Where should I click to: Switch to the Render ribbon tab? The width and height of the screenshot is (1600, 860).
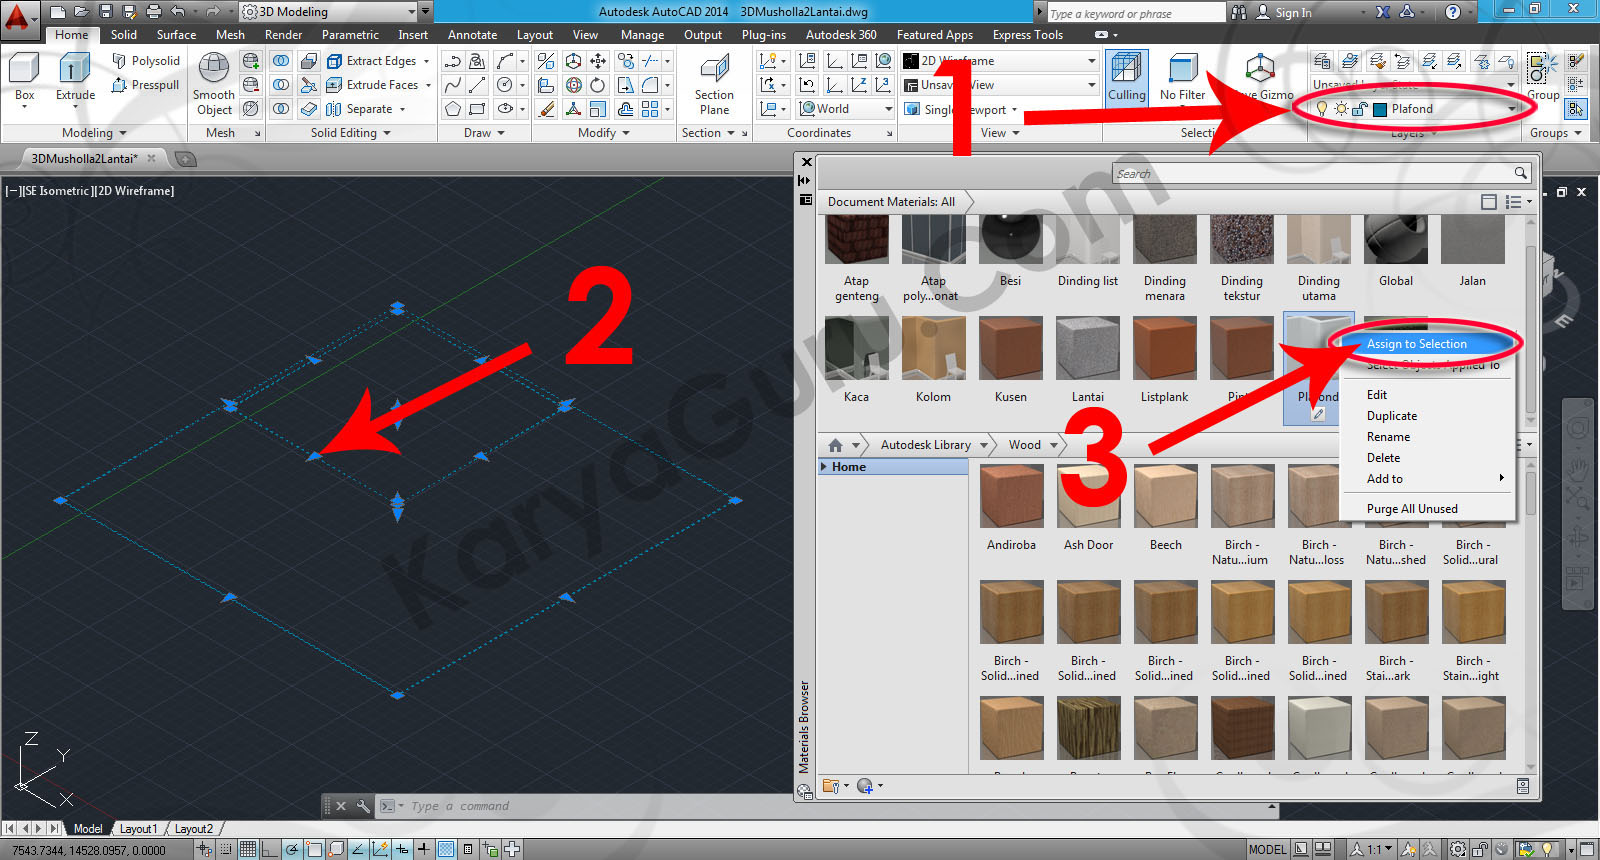pos(283,35)
